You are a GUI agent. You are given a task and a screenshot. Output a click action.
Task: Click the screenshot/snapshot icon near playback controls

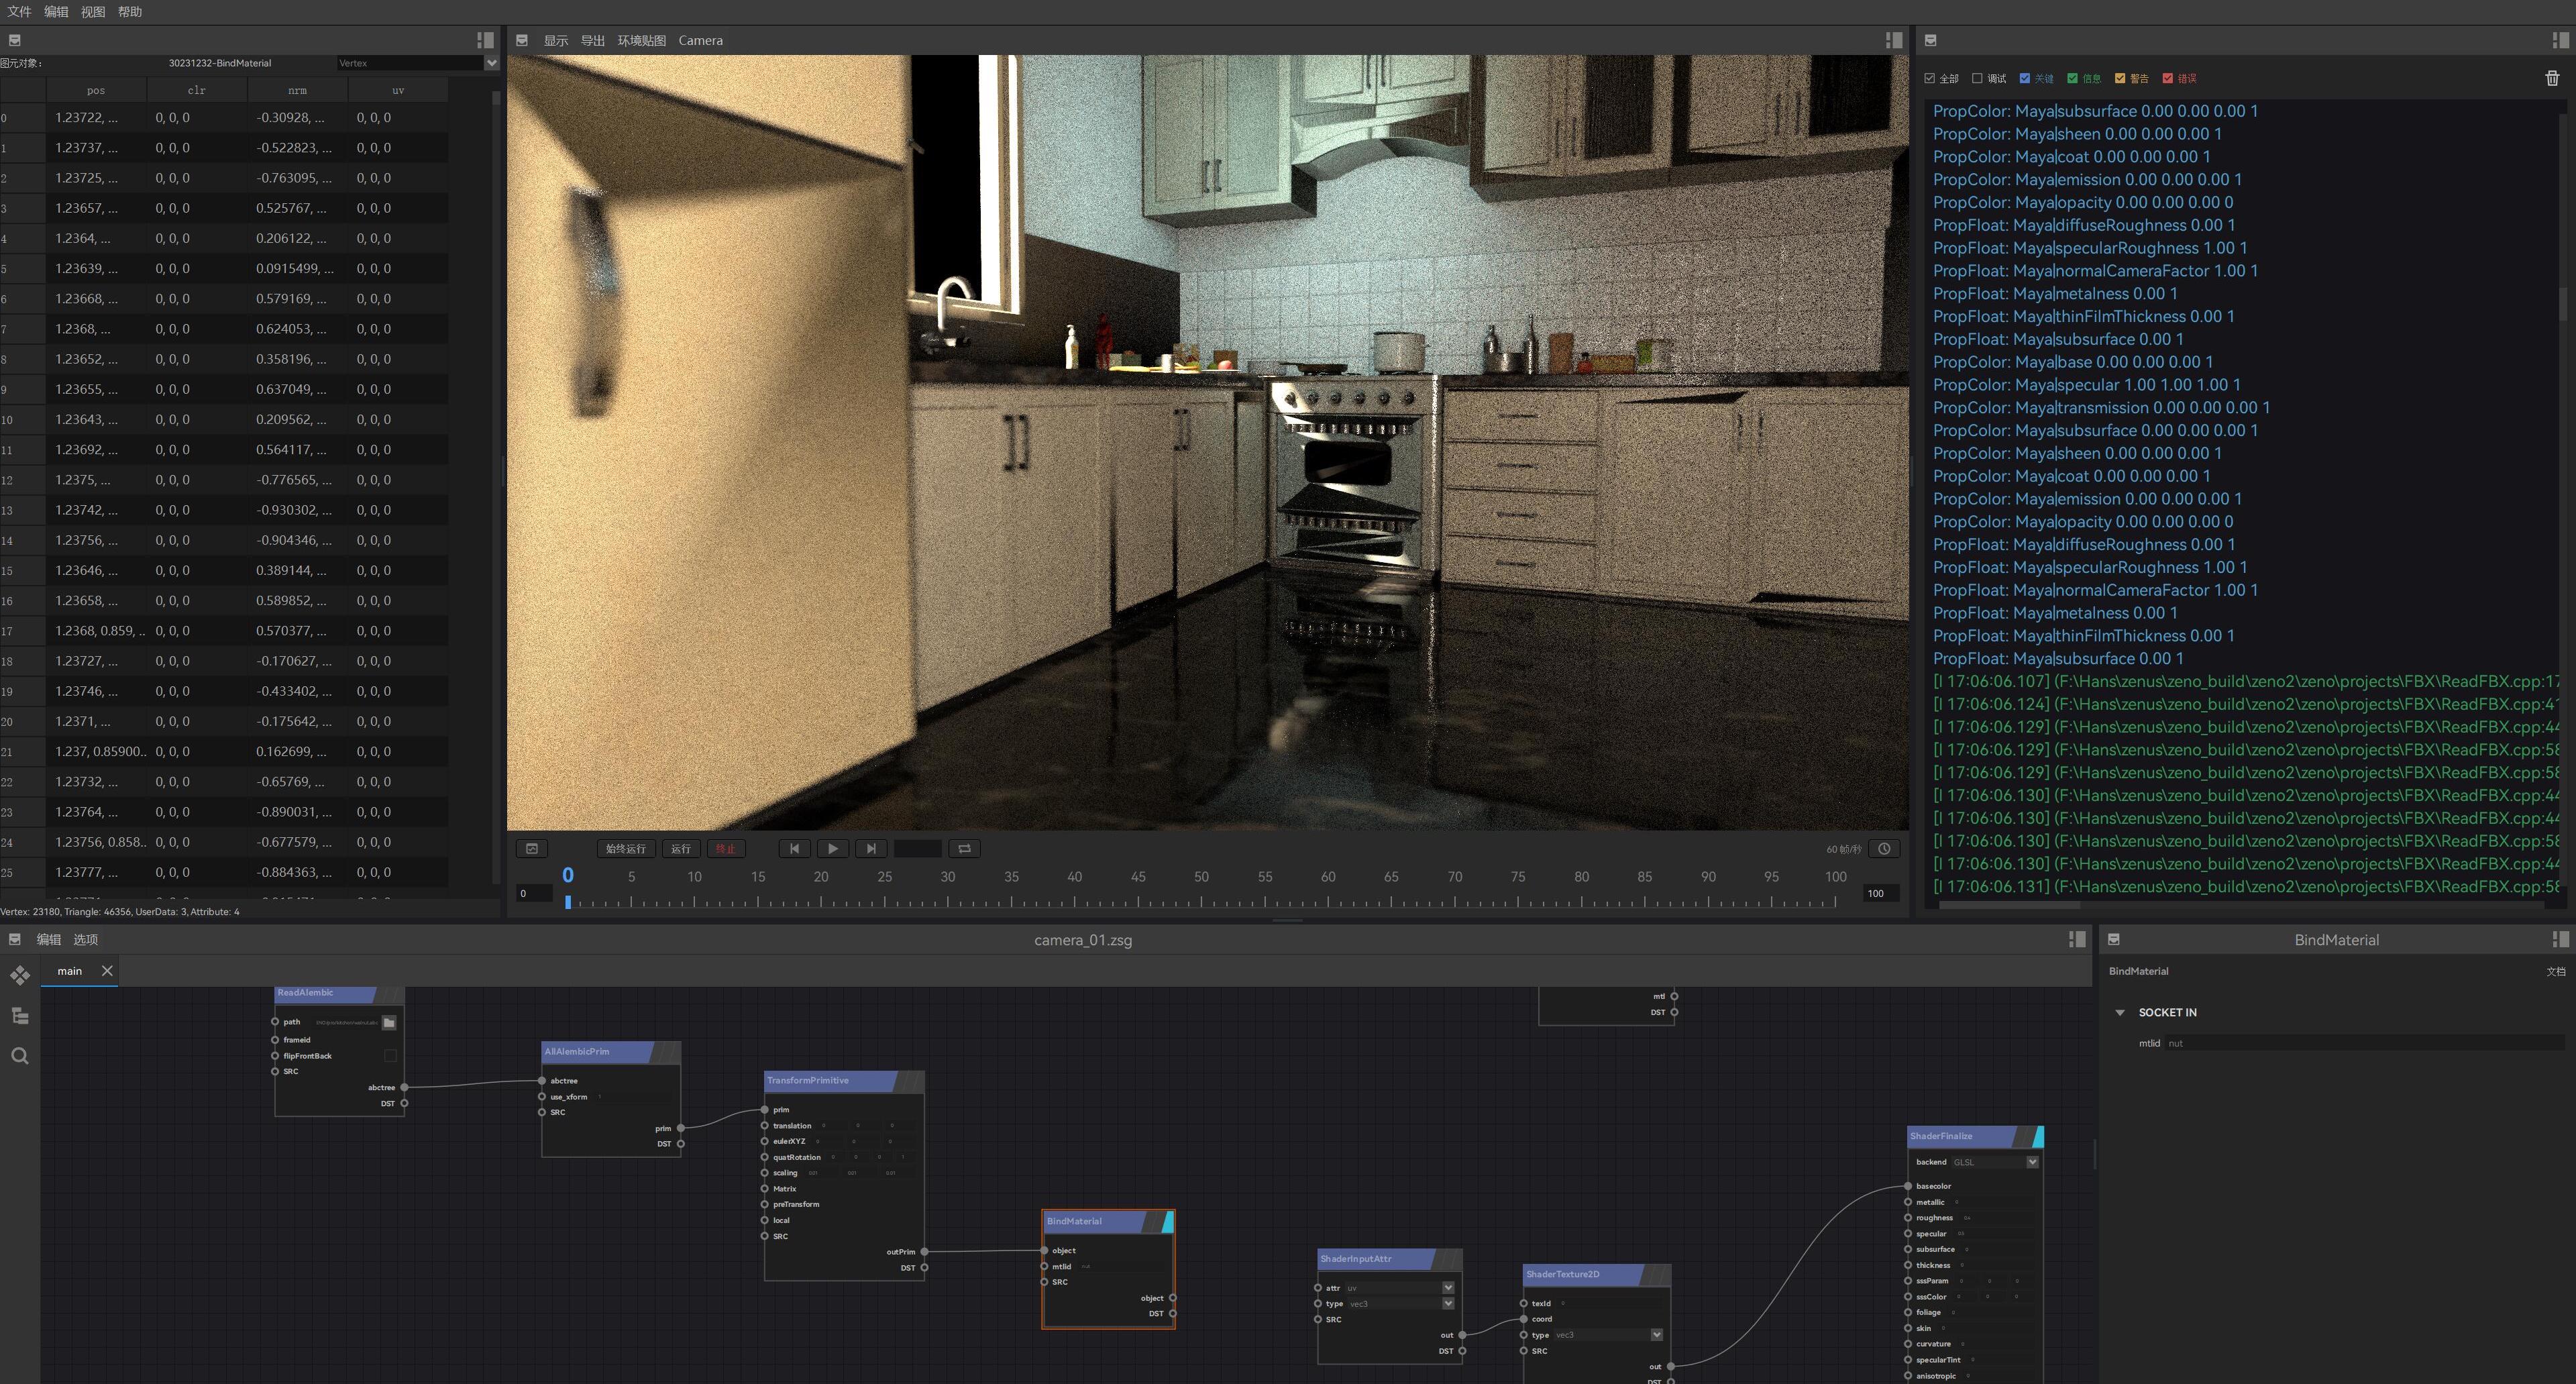point(532,848)
